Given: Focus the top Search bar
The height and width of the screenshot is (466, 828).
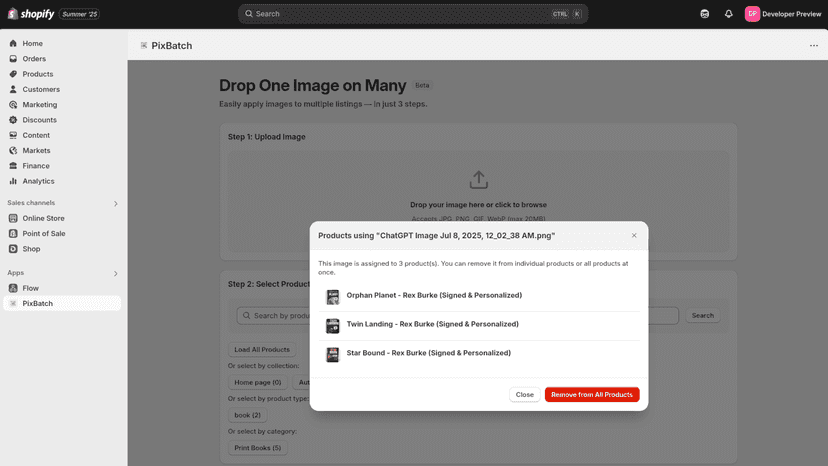Looking at the screenshot, I should pos(413,14).
